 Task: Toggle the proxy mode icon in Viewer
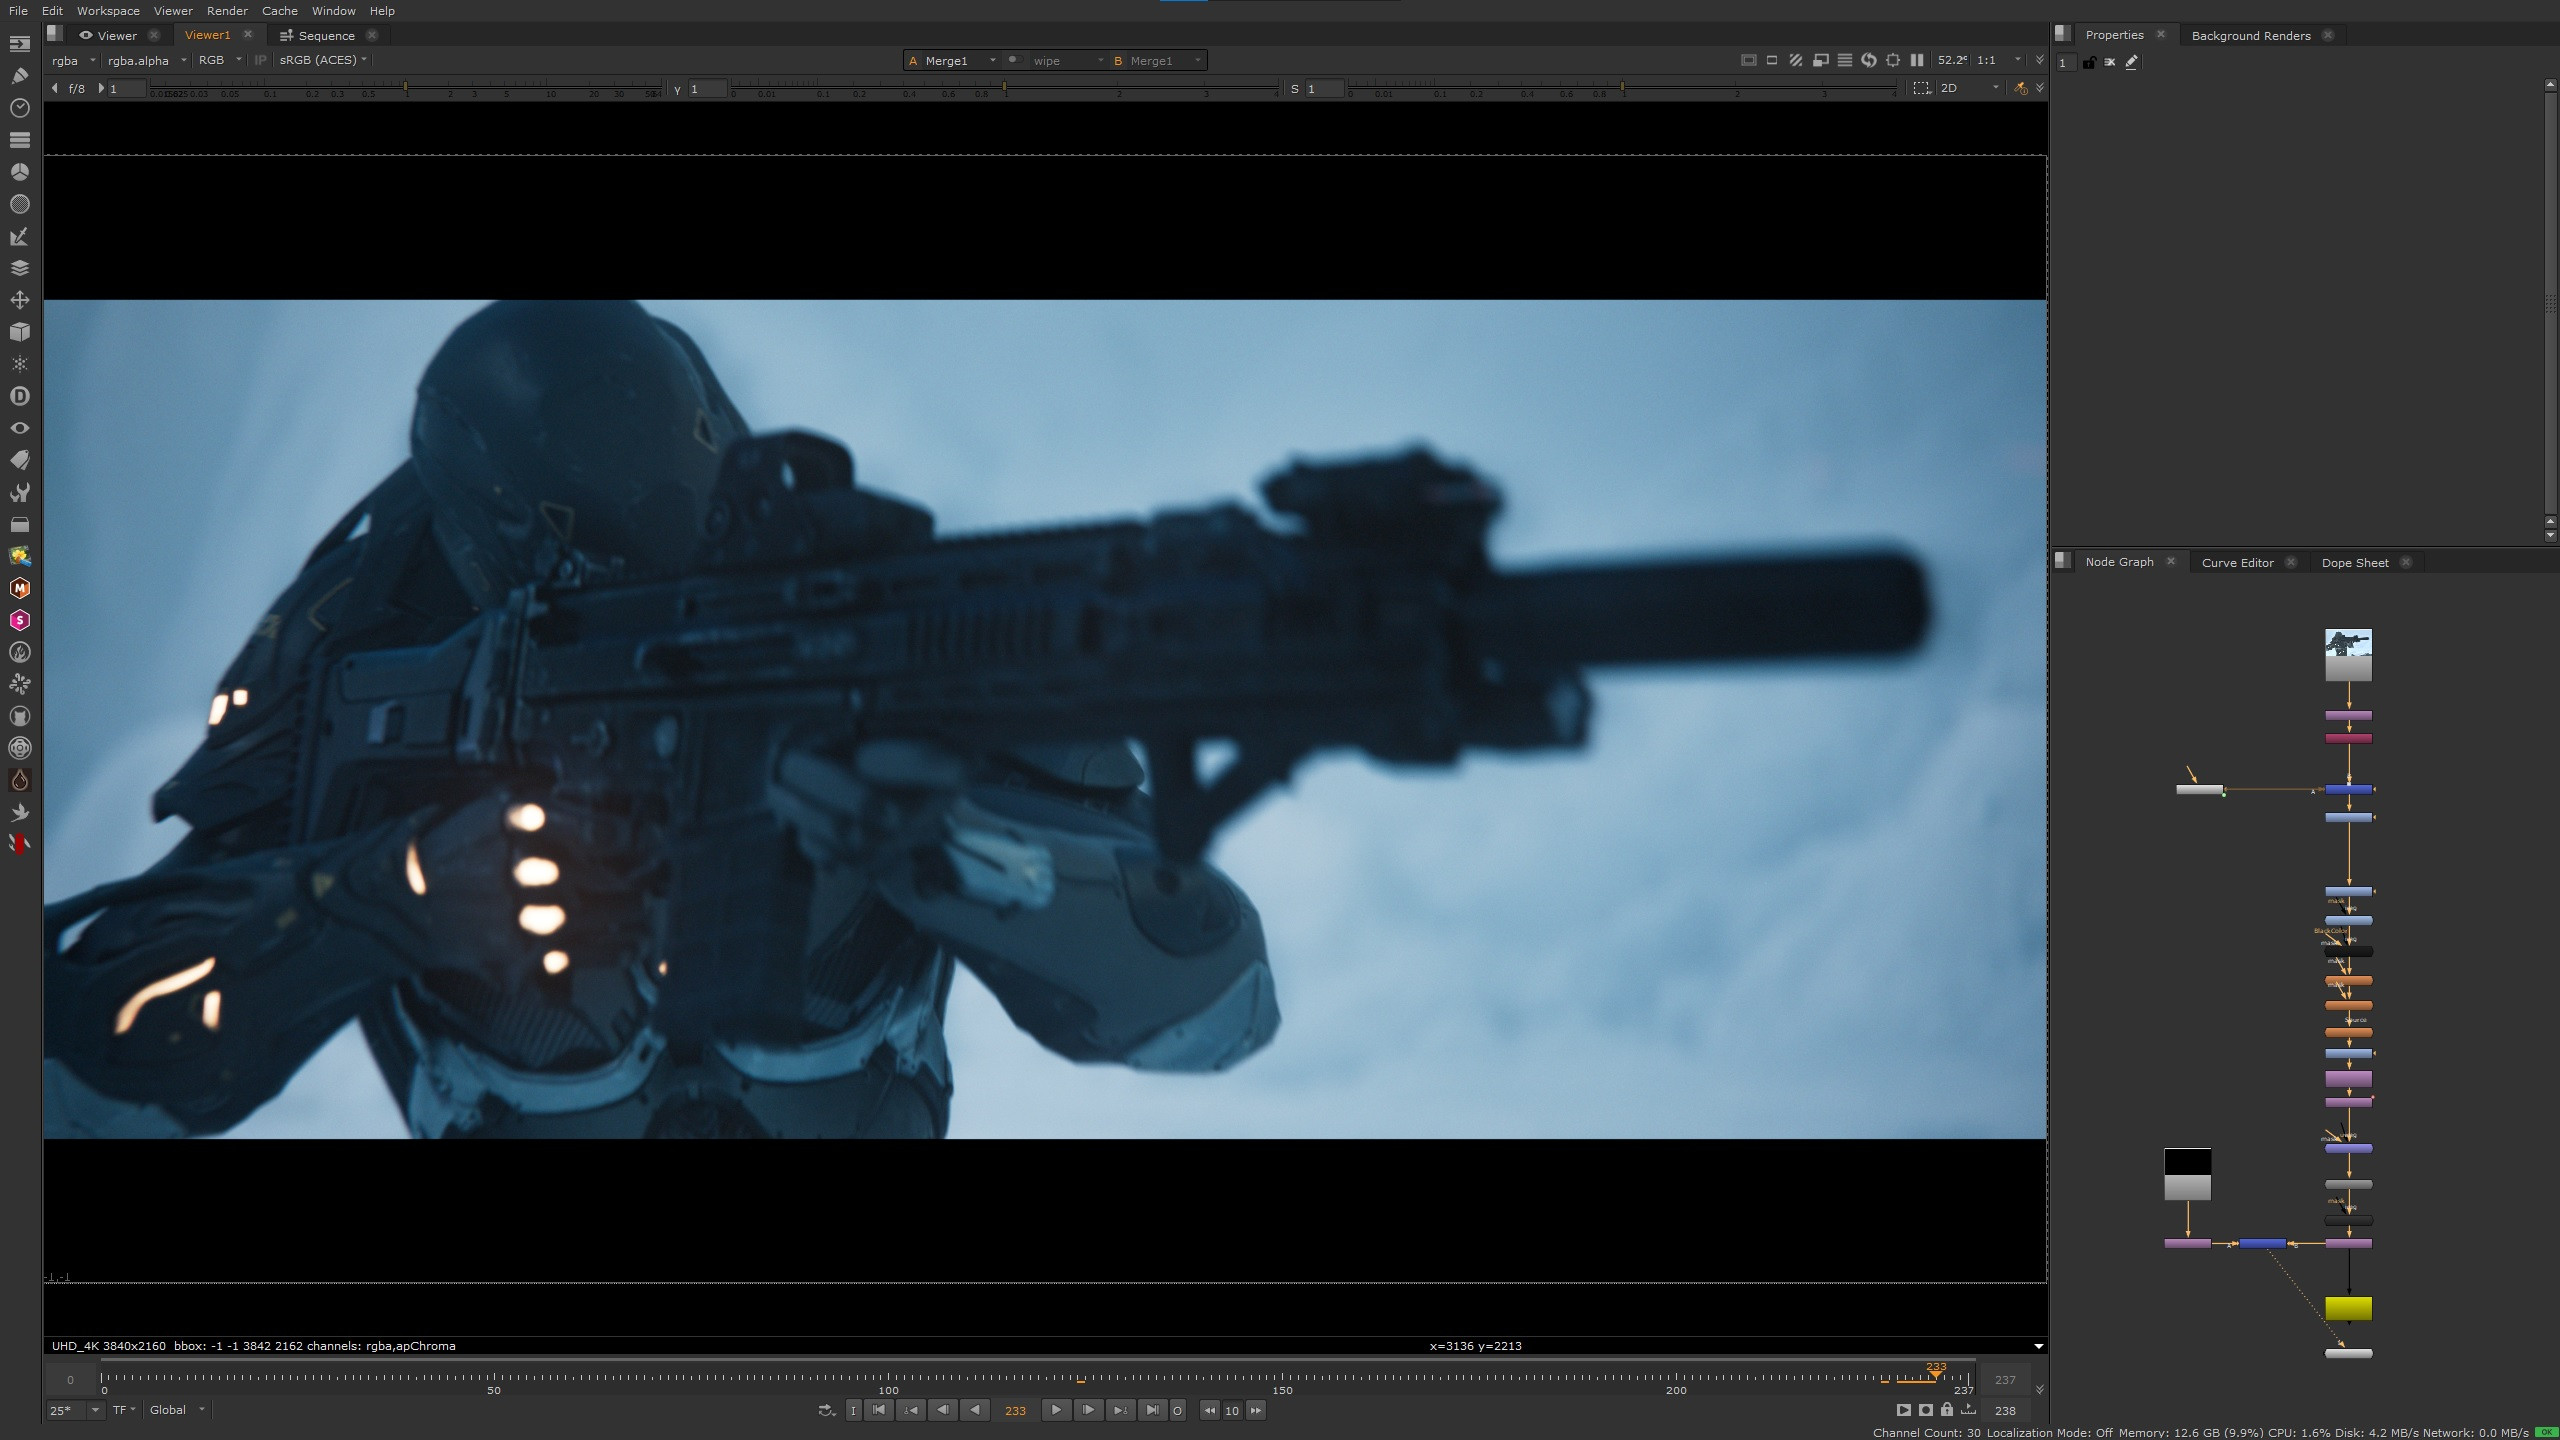coord(1820,60)
